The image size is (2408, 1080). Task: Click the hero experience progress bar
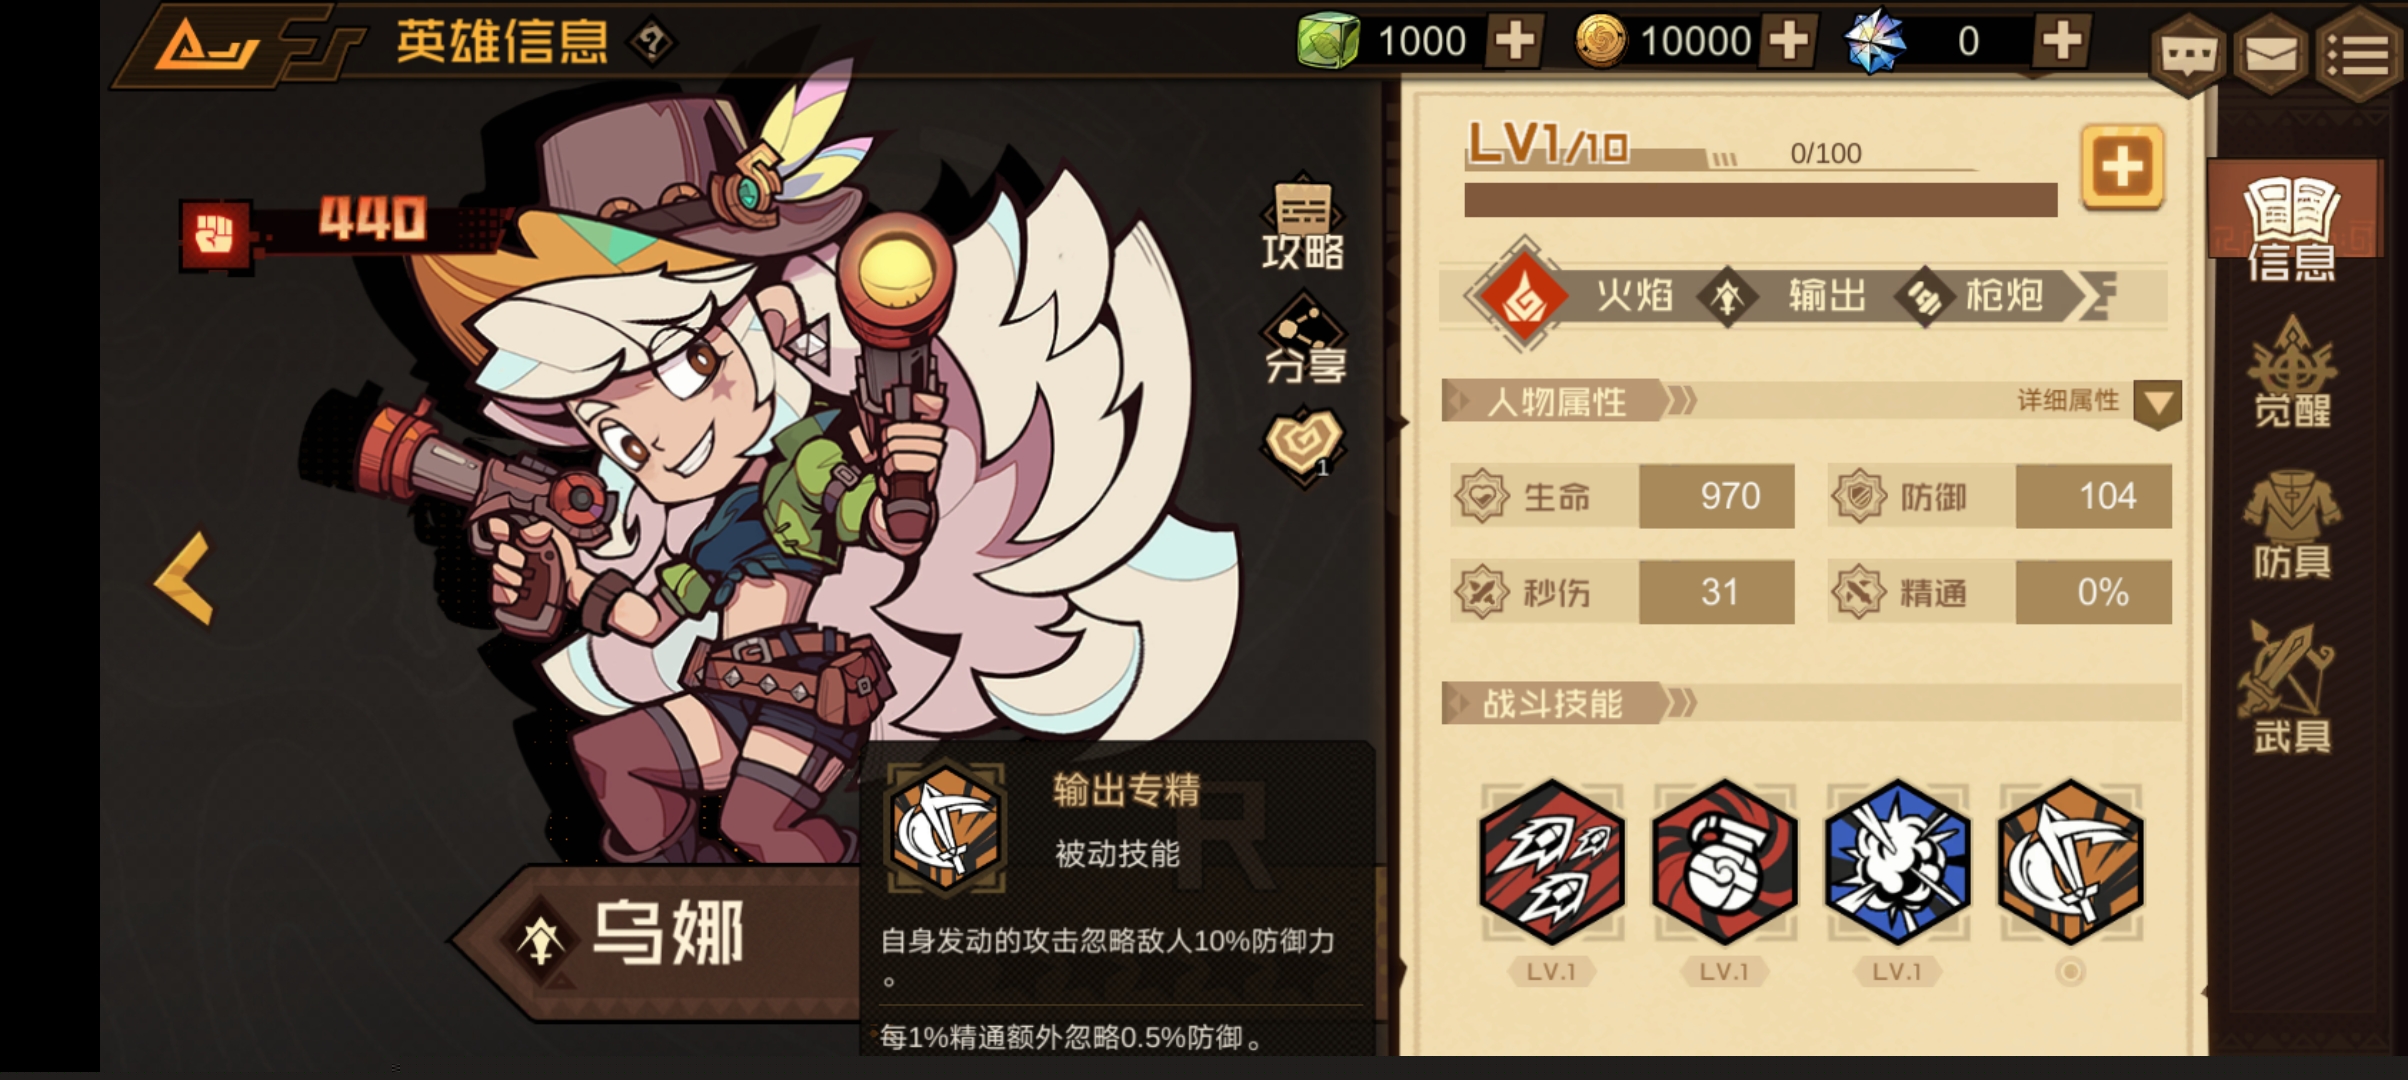(1761, 200)
